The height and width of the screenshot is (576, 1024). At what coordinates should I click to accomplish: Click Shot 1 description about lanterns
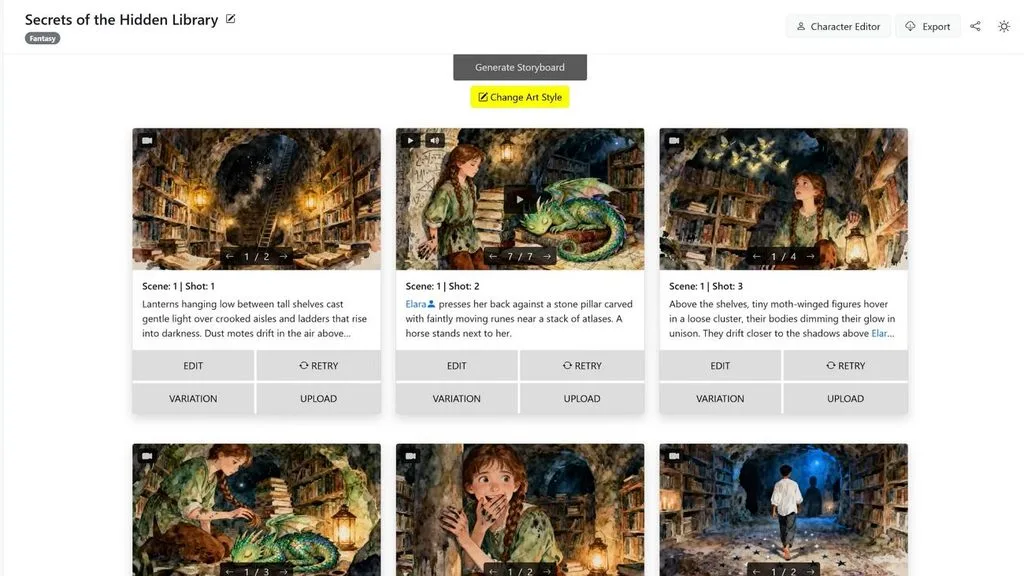tap(254, 319)
